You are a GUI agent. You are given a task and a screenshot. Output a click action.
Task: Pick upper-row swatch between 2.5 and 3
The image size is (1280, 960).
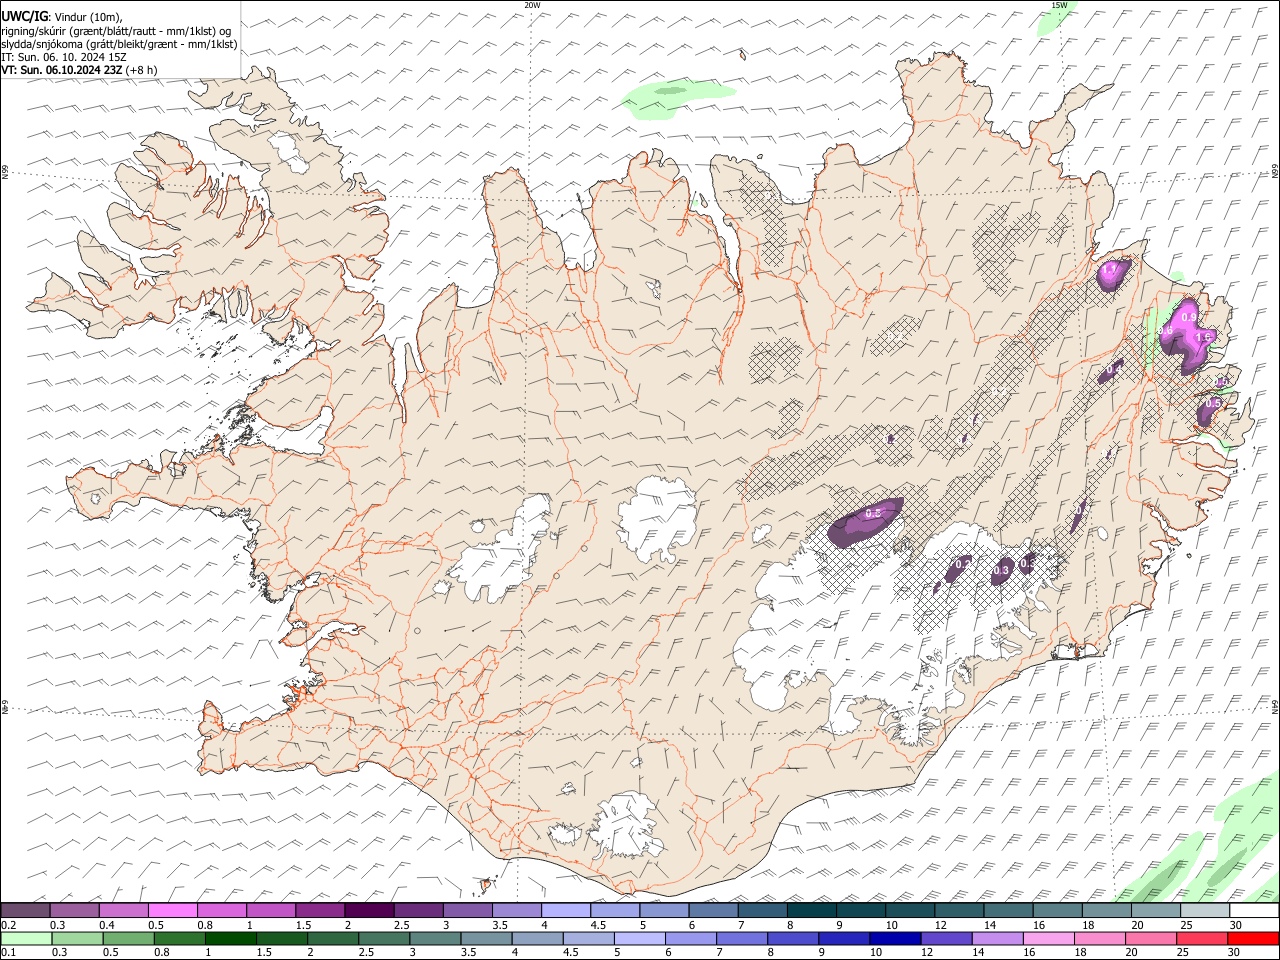point(417,910)
